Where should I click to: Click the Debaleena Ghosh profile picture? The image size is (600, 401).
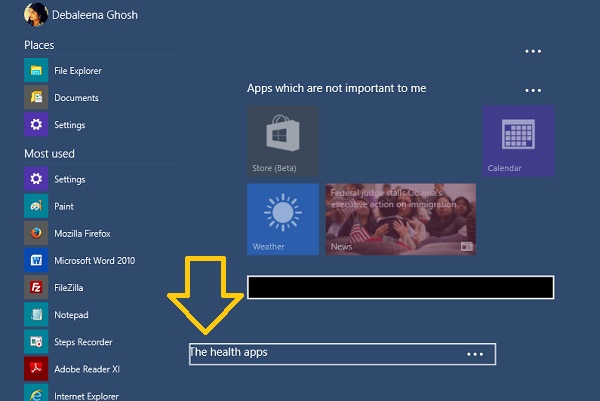coord(36,15)
